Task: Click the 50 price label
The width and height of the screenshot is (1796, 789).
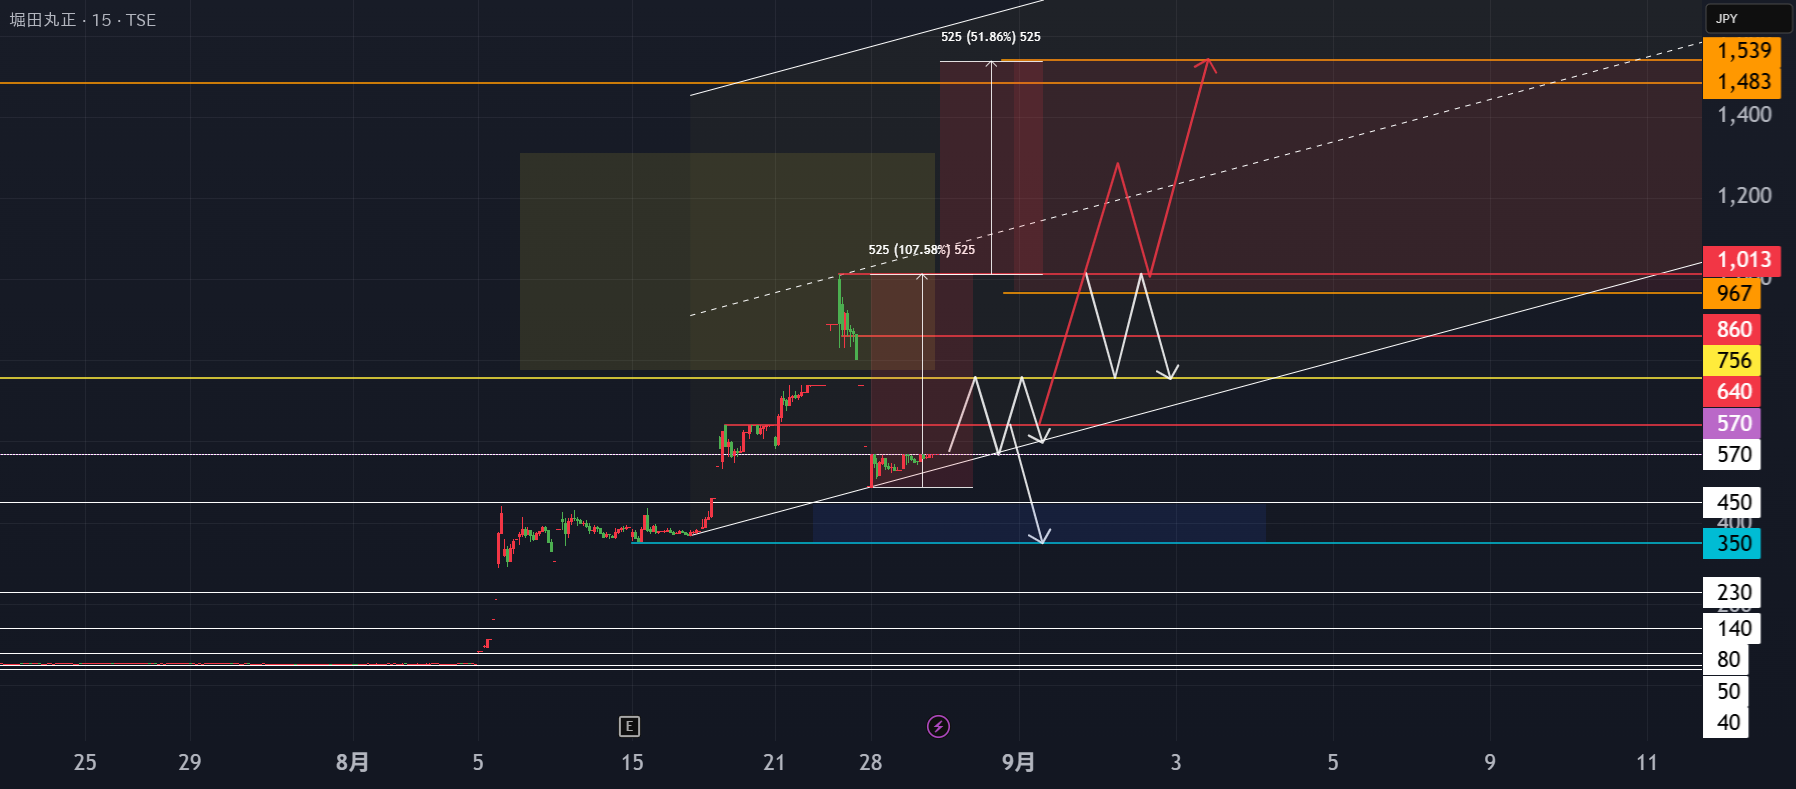Action: coord(1727,692)
